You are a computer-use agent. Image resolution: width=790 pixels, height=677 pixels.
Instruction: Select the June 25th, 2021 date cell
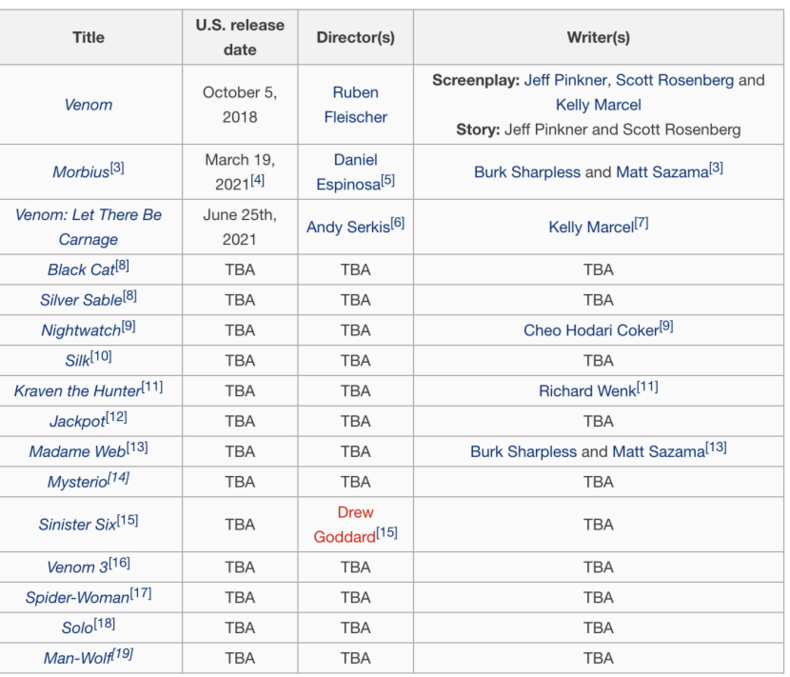pyautogui.click(x=240, y=227)
